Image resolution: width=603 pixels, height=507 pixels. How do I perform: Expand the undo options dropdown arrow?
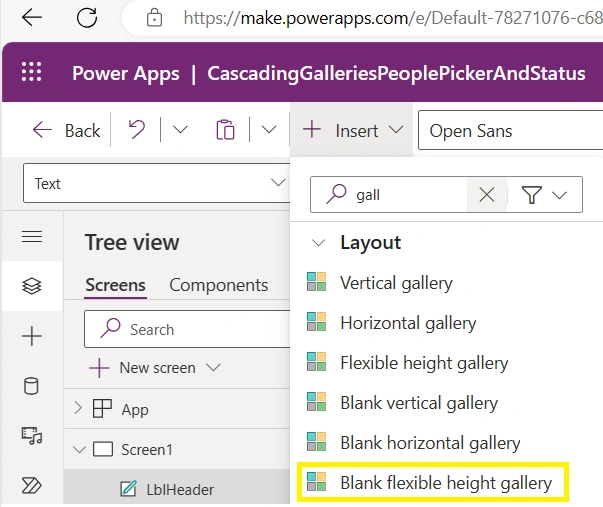point(180,130)
